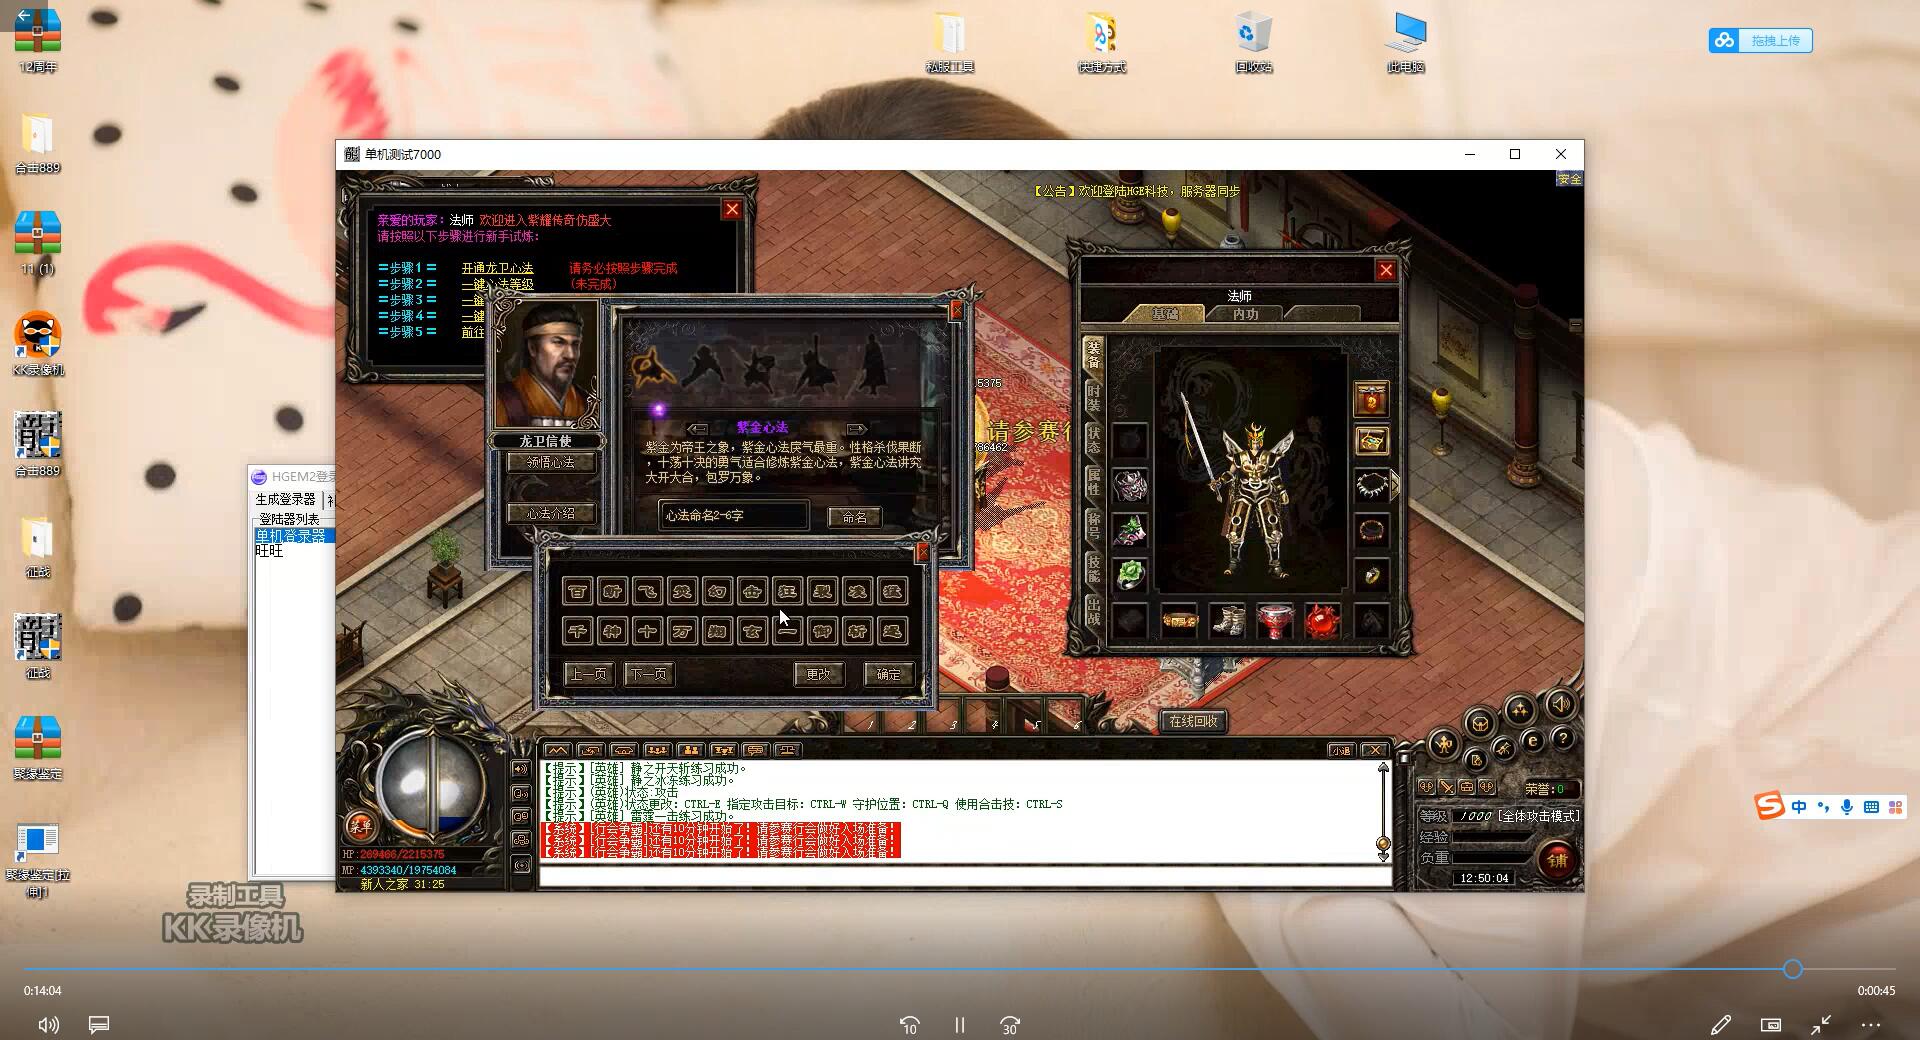This screenshot has width=1920, height=1040.
Task: Click 上一页 in character picker
Action: (x=588, y=674)
